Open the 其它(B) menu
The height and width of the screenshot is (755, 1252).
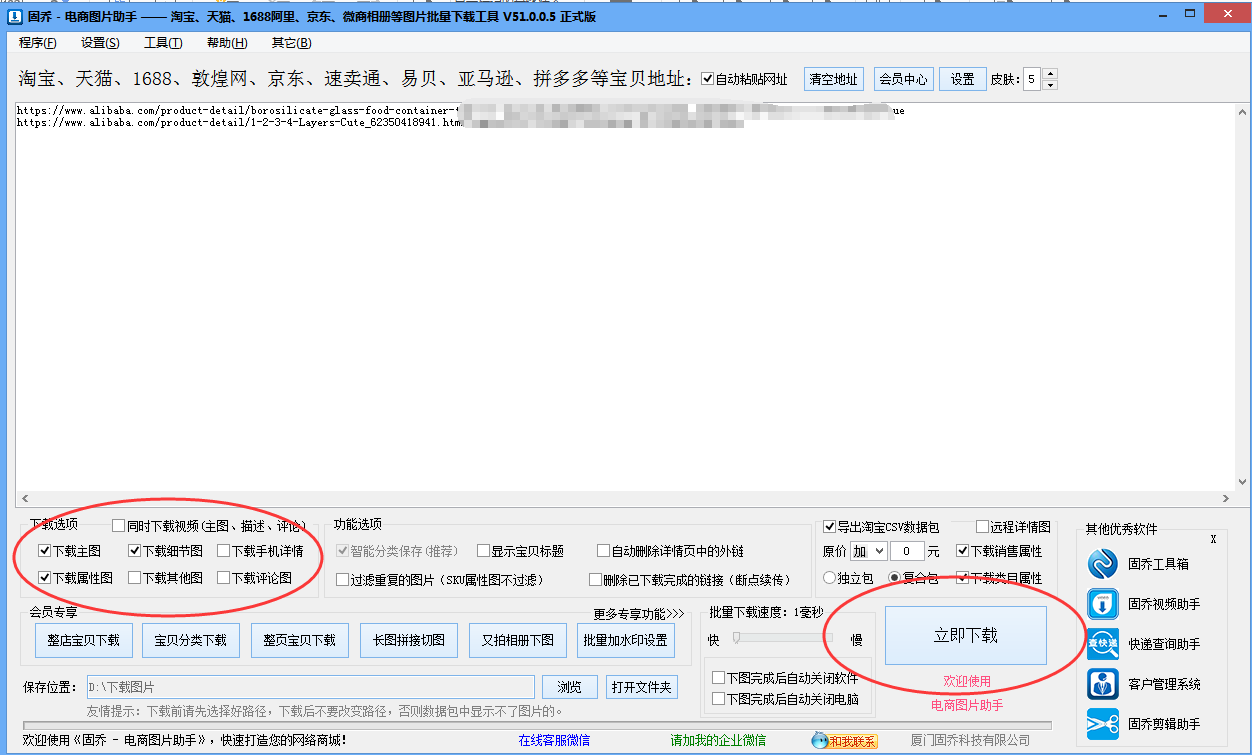pos(291,43)
